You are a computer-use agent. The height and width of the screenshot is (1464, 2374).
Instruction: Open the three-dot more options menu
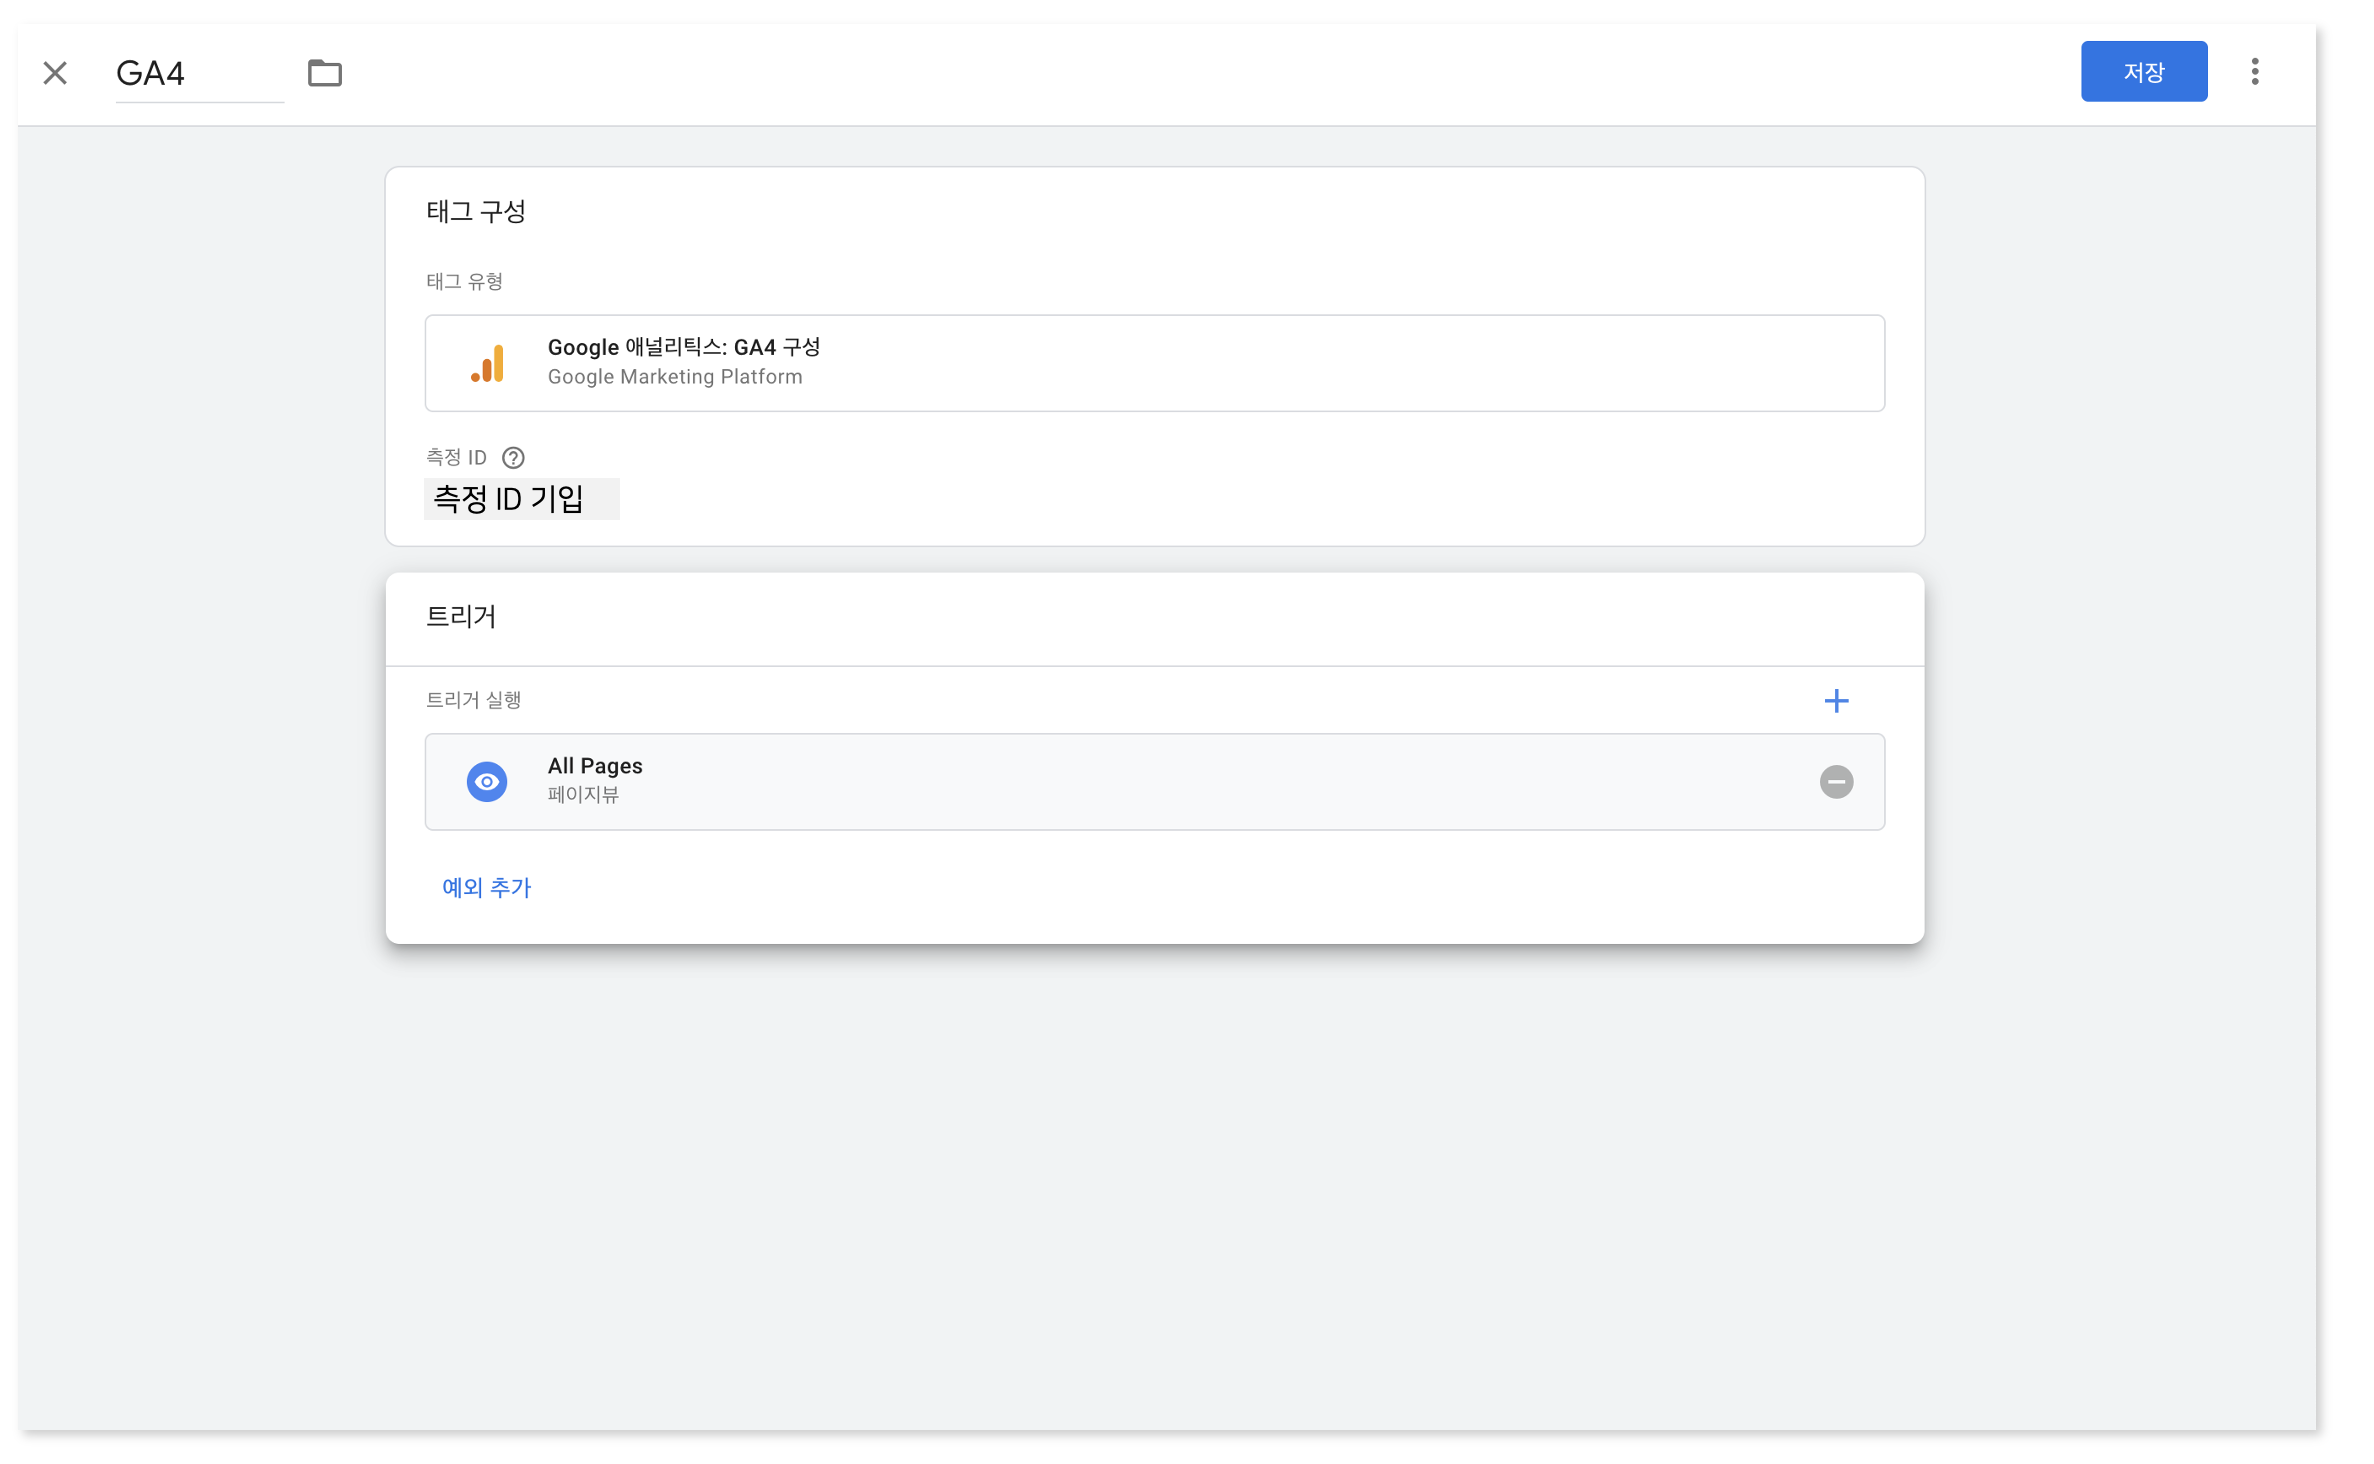2254,72
